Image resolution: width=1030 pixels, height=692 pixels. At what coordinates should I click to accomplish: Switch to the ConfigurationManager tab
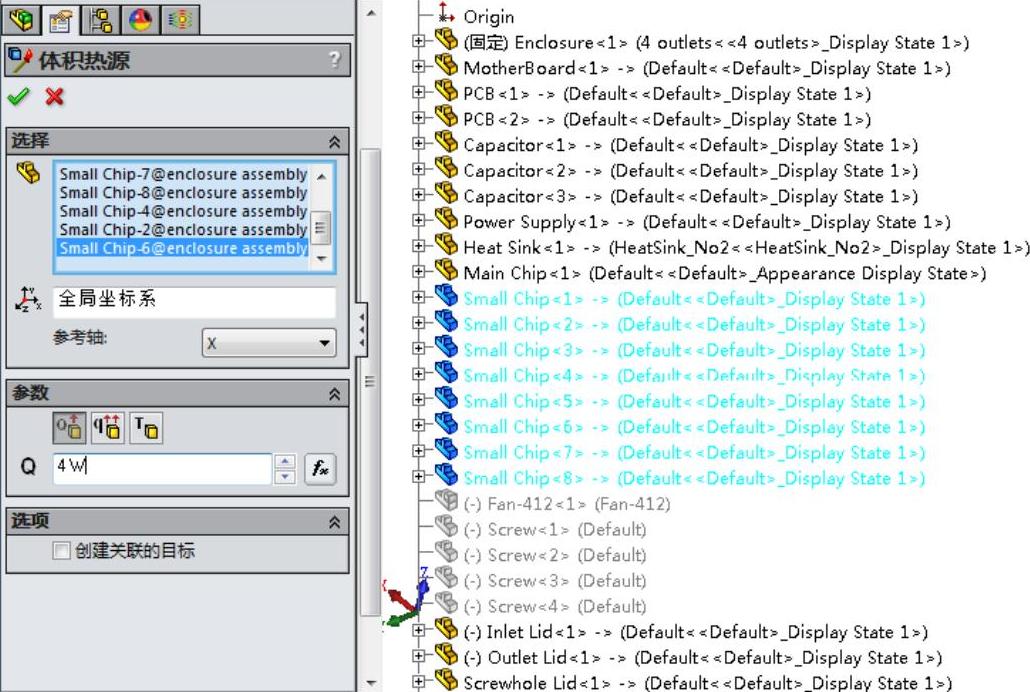tap(100, 17)
